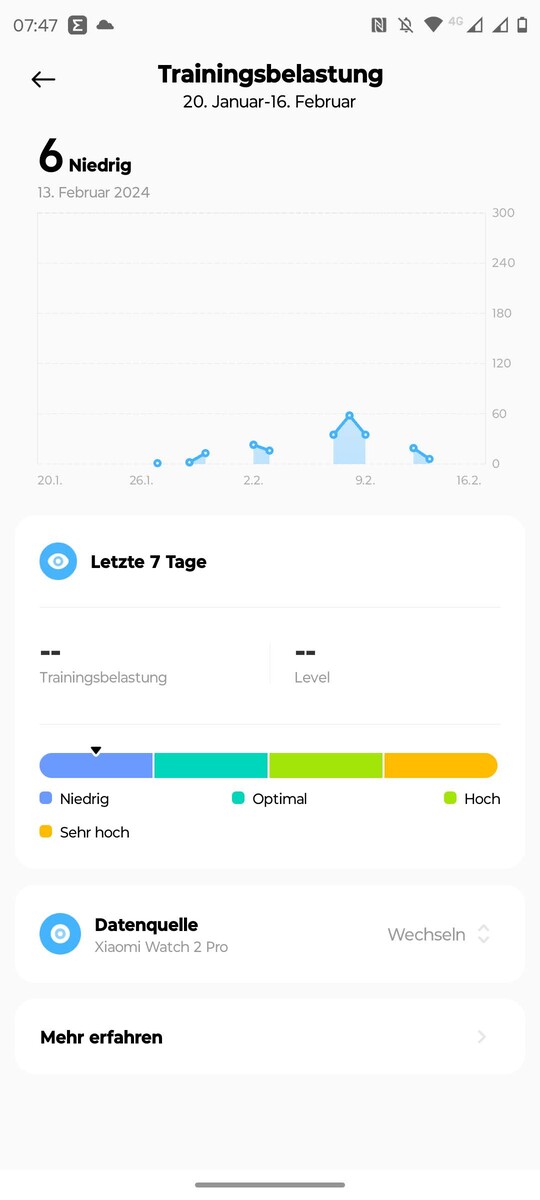Image resolution: width=540 pixels, height=1200 pixels.
Task: Tap the back arrow icon
Action: point(43,79)
